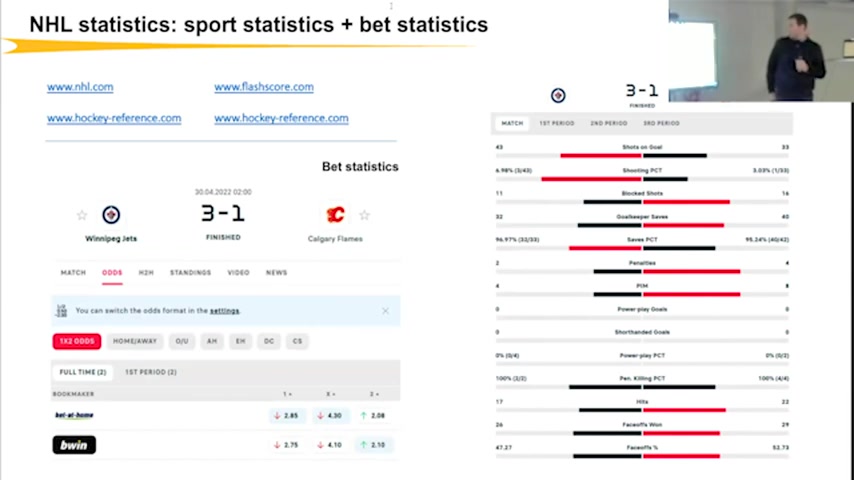Sort by the 2 odds column
Viewport: 854px width, 480px height.
tap(374, 394)
